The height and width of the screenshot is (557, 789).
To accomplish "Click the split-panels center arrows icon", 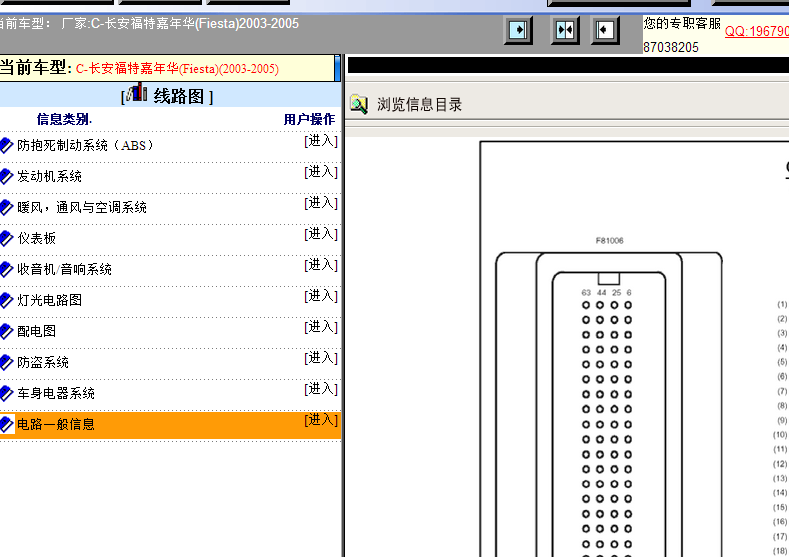I will tap(565, 30).
